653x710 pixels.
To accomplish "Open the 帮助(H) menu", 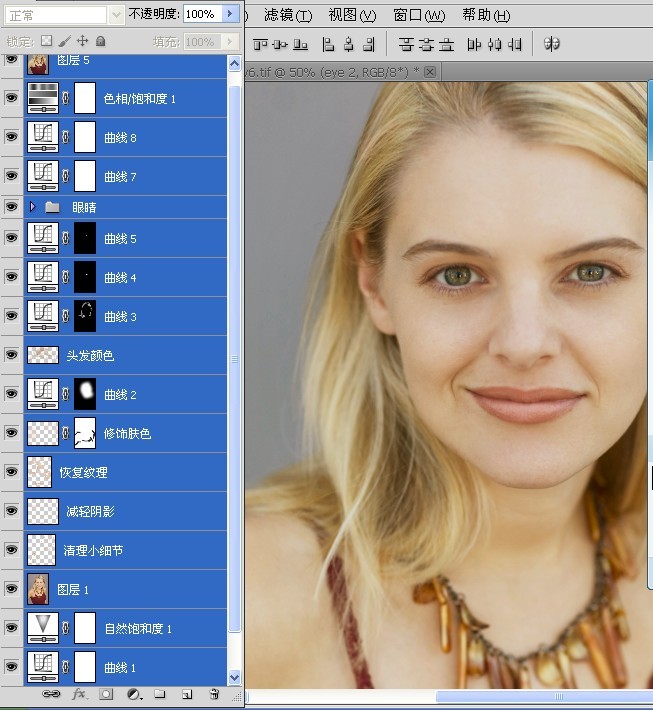I will (x=486, y=15).
